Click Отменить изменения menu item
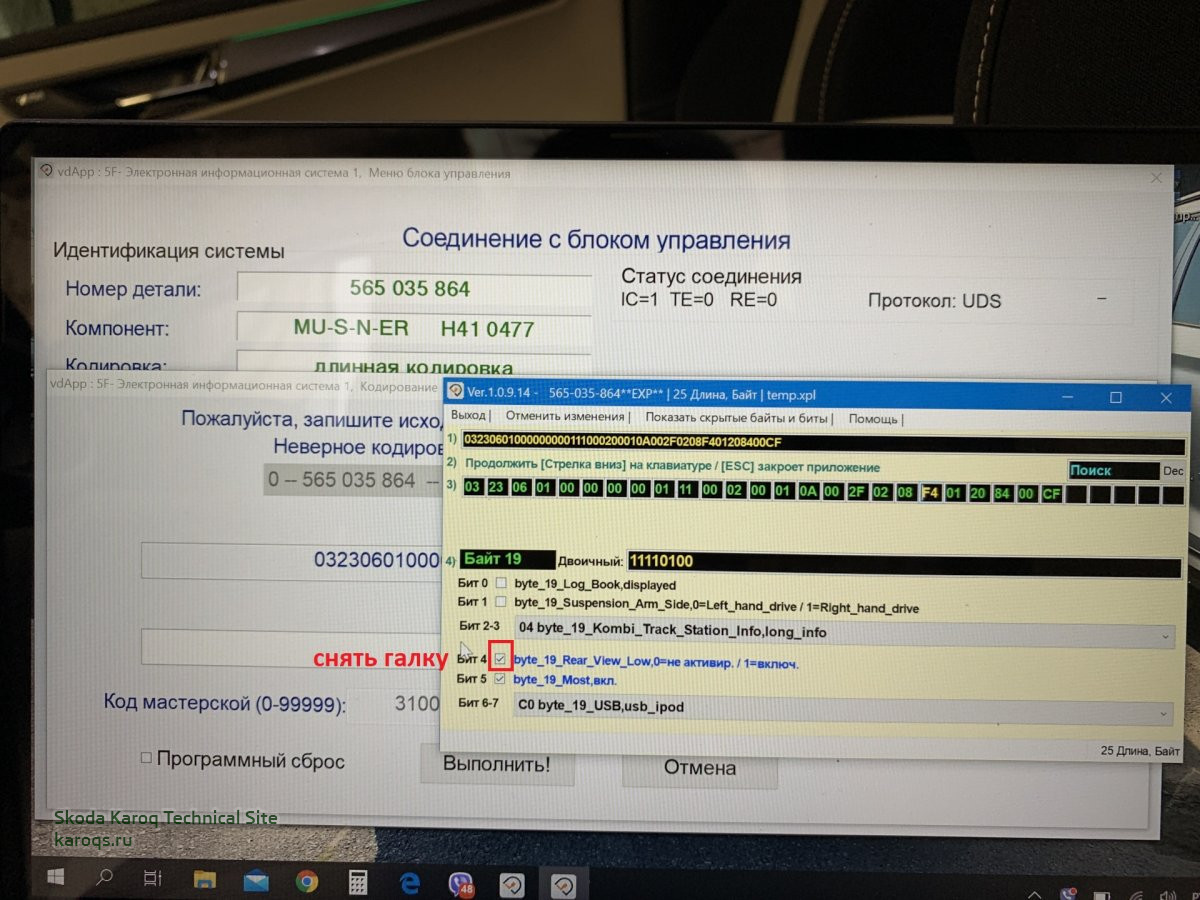Screen dimensions: 1200x900 [562, 417]
